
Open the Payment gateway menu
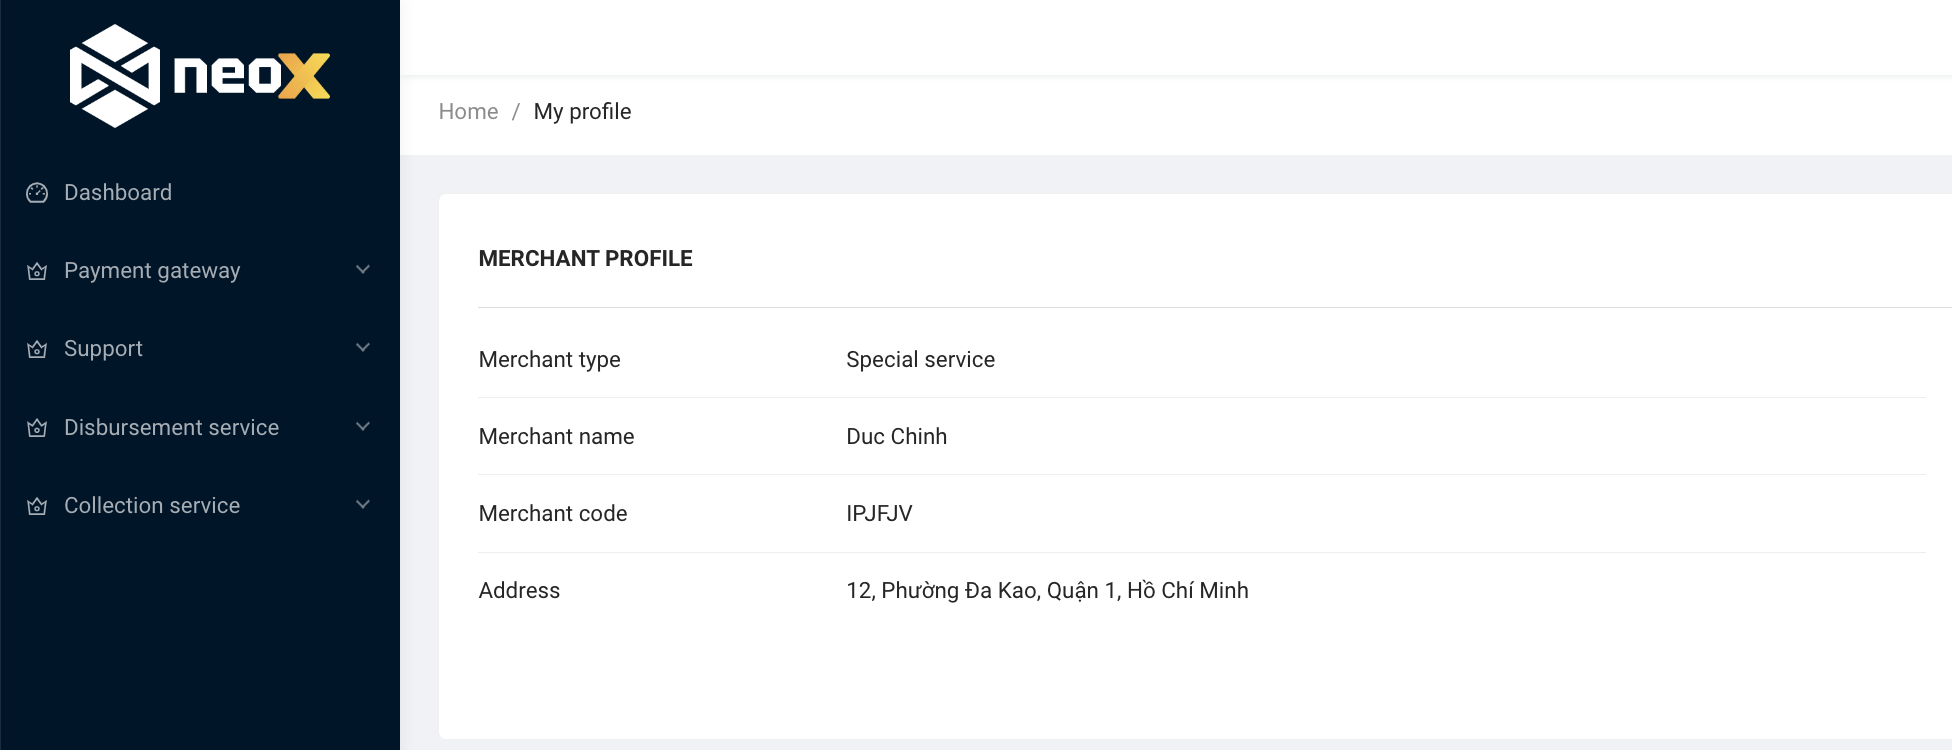[152, 270]
